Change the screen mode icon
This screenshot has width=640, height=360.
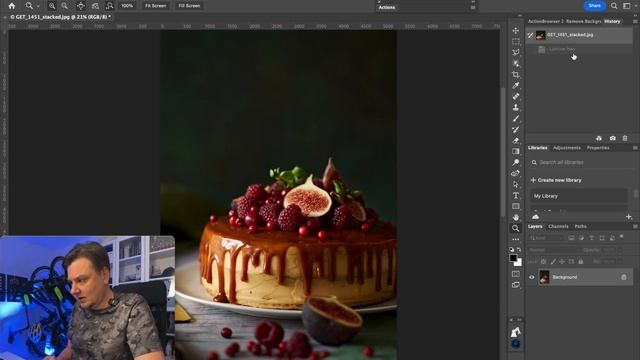(x=516, y=285)
